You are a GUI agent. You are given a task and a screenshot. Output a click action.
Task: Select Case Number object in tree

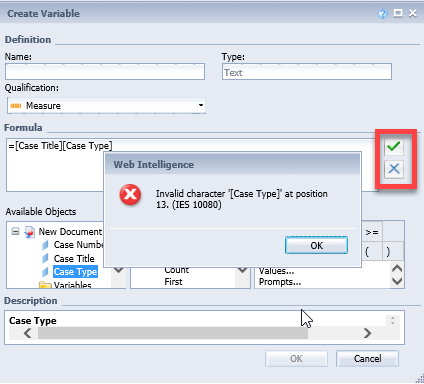[x=79, y=245]
